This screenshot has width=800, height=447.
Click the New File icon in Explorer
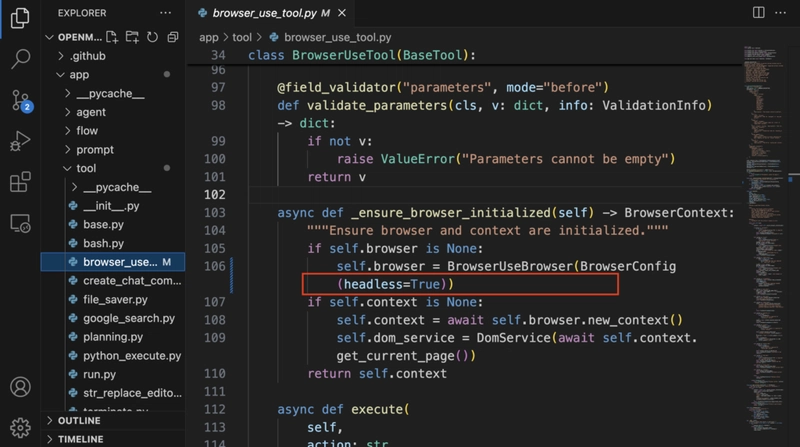(112, 37)
